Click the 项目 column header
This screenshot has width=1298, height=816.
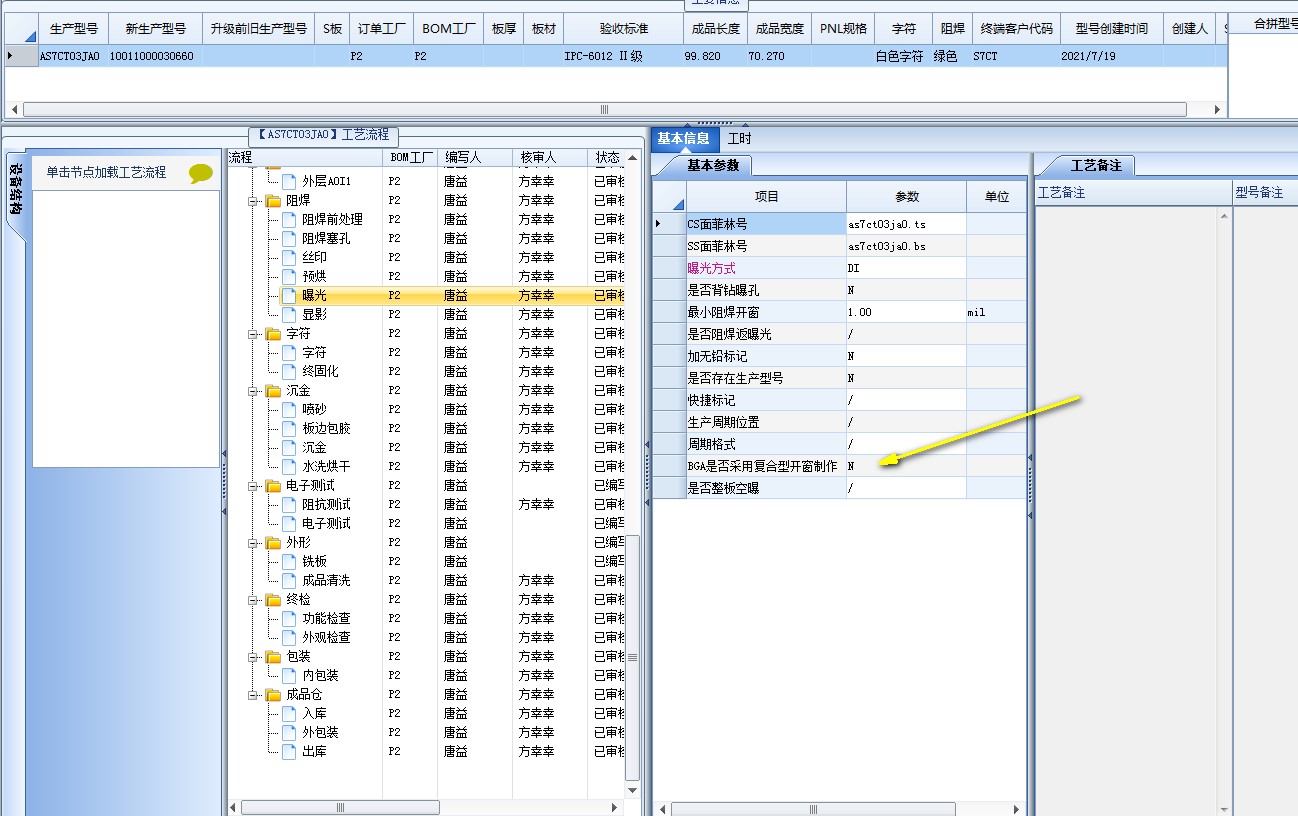tap(767, 197)
